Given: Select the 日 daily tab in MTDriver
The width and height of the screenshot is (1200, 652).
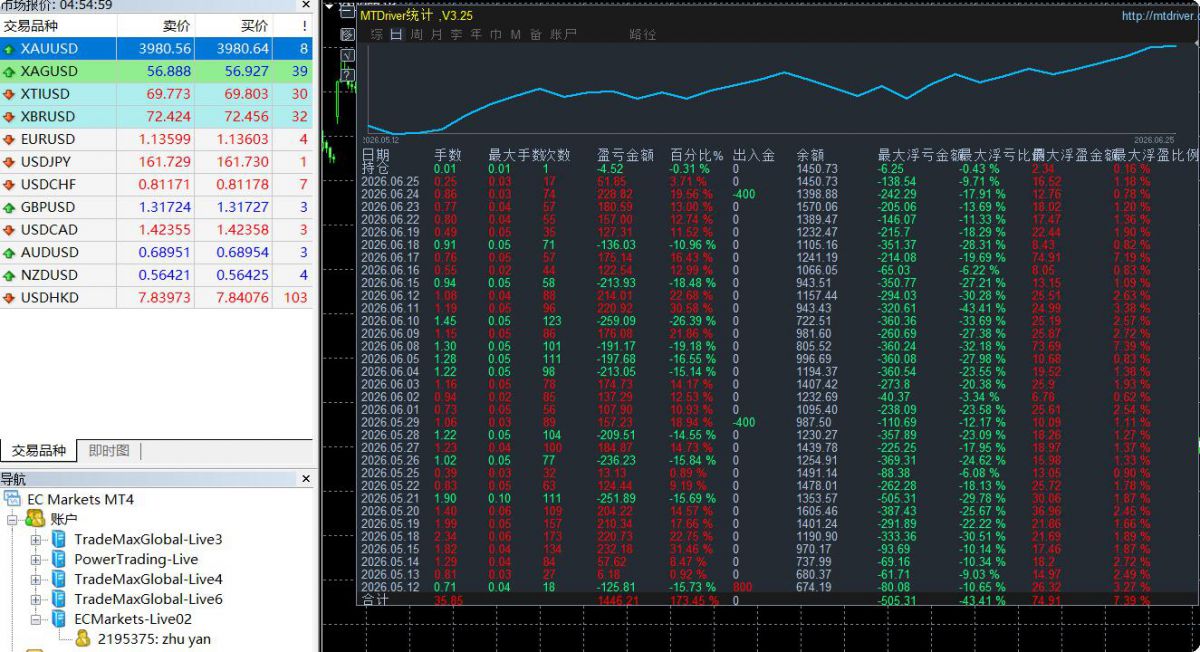Looking at the screenshot, I should [x=397, y=34].
